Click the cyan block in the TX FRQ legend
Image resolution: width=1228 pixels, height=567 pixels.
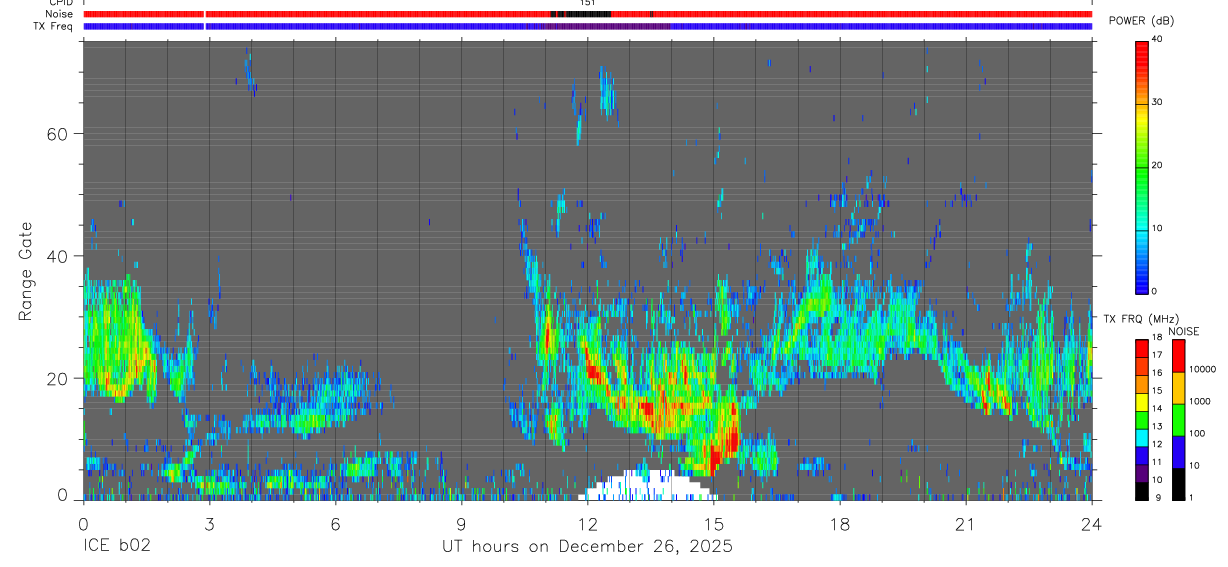[x=1142, y=436]
